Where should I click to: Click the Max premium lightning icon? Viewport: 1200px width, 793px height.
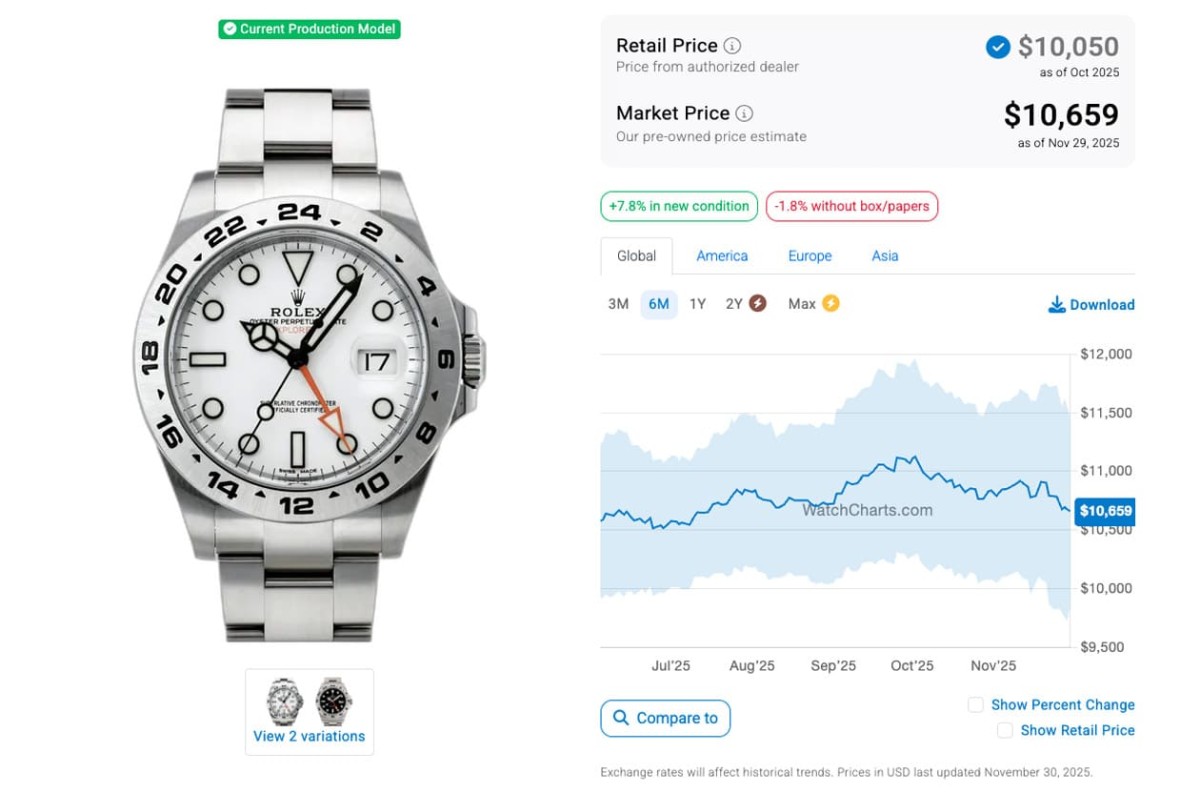tap(830, 304)
